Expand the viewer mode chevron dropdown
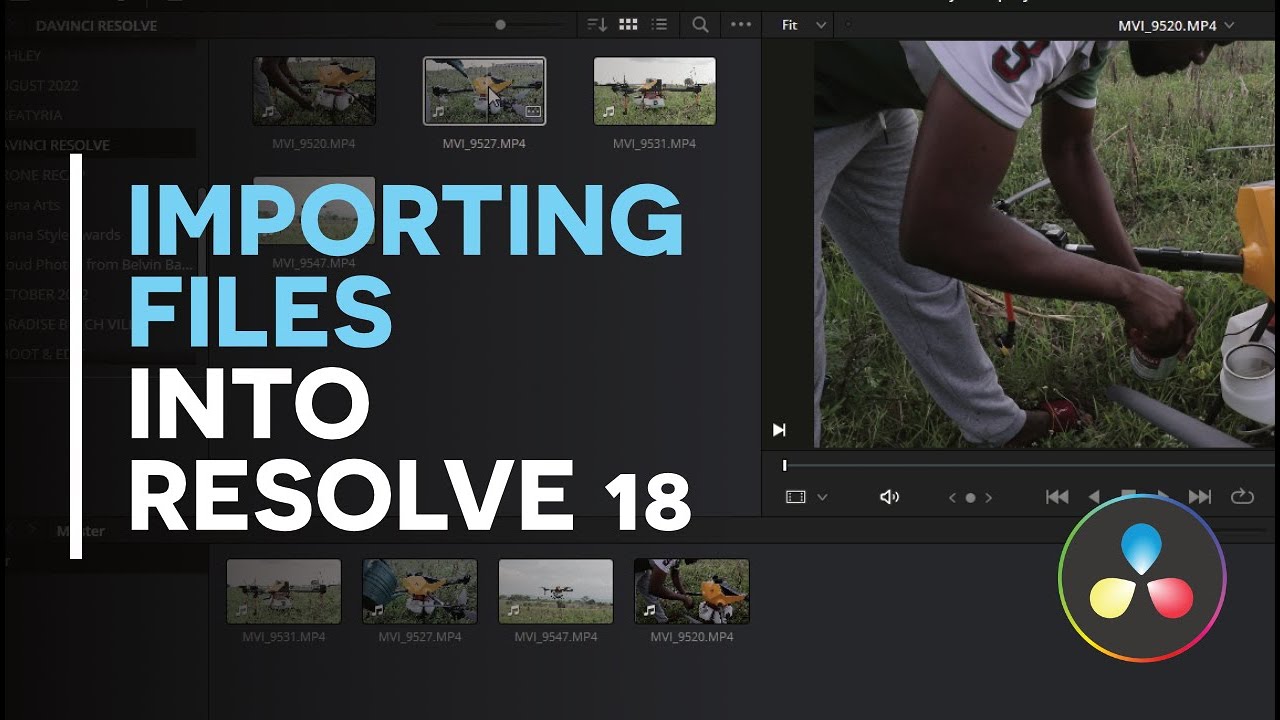 pos(822,497)
